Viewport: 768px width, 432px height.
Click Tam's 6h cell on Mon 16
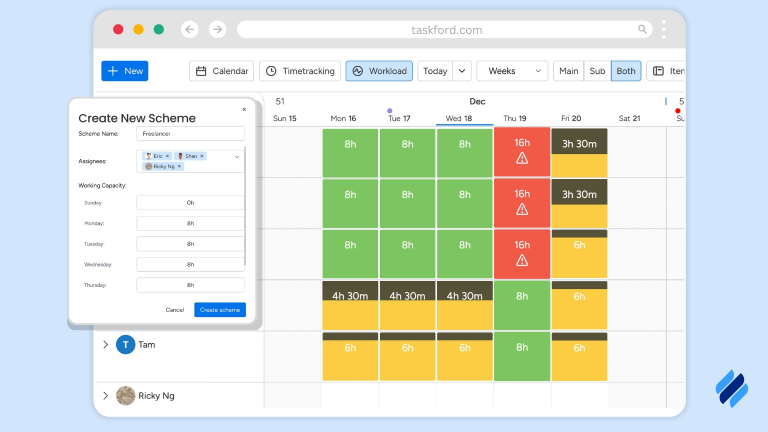(x=350, y=357)
